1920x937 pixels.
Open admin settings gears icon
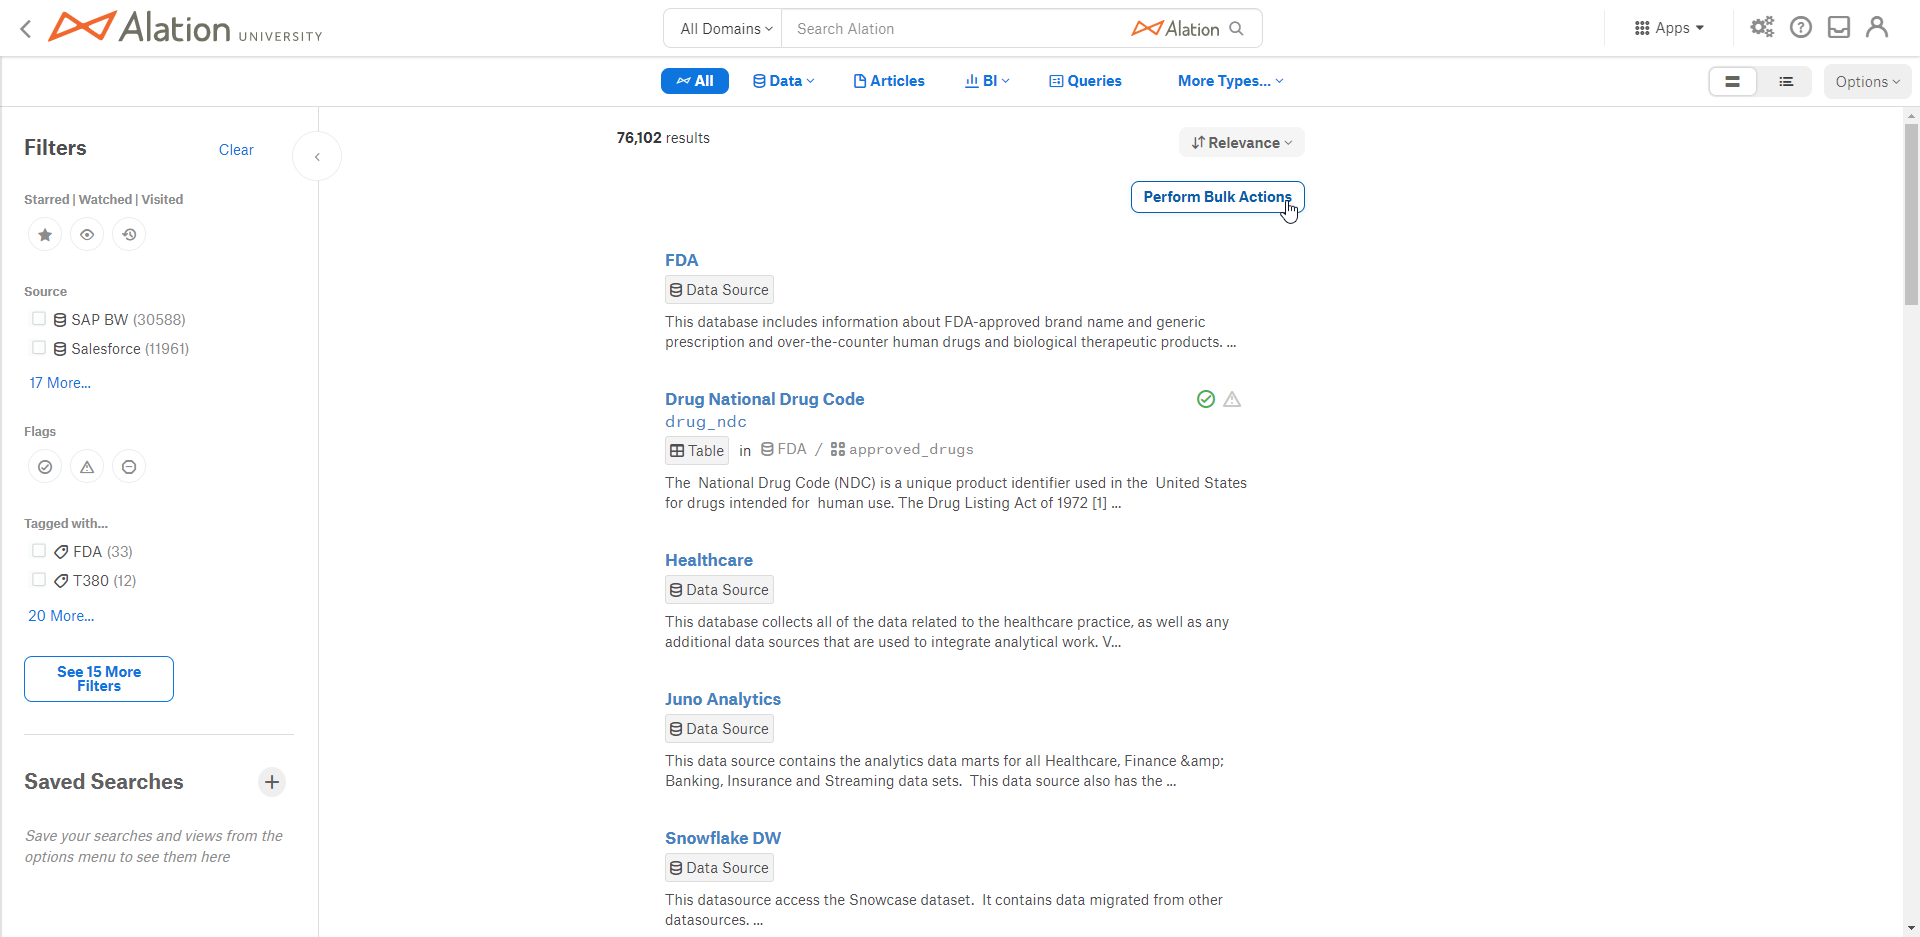tap(1762, 27)
